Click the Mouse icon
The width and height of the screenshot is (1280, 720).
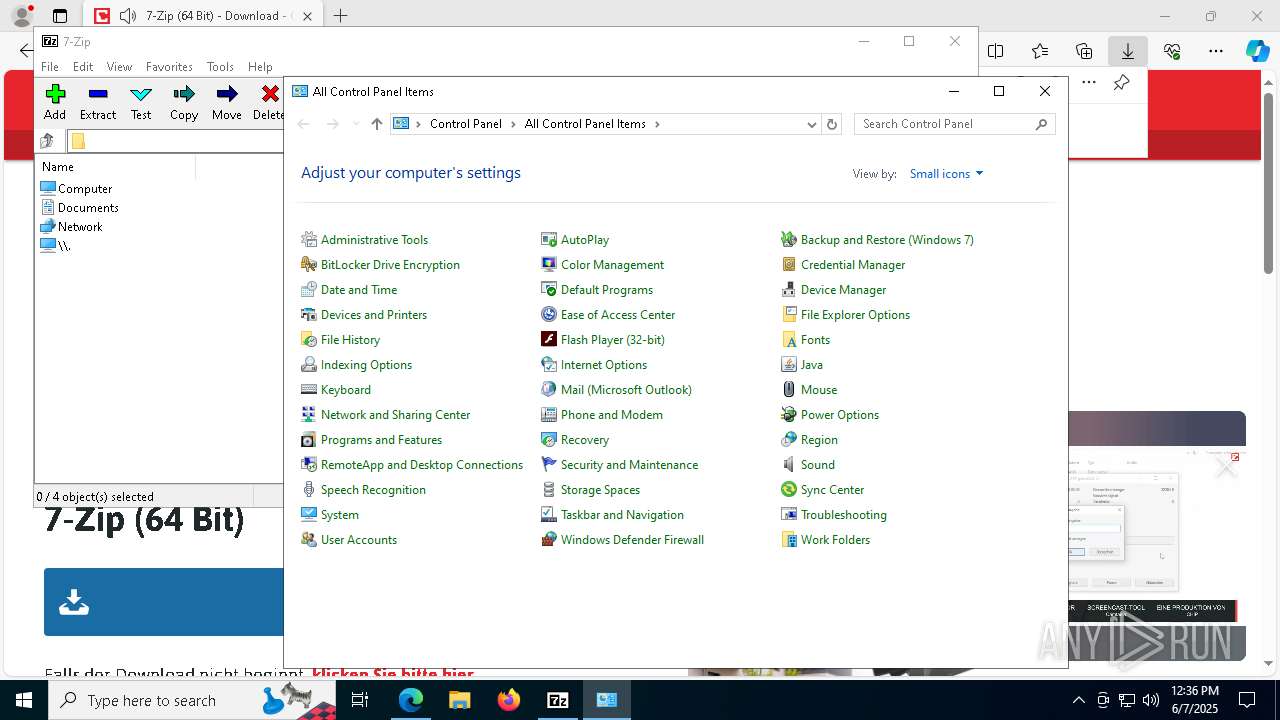click(789, 390)
